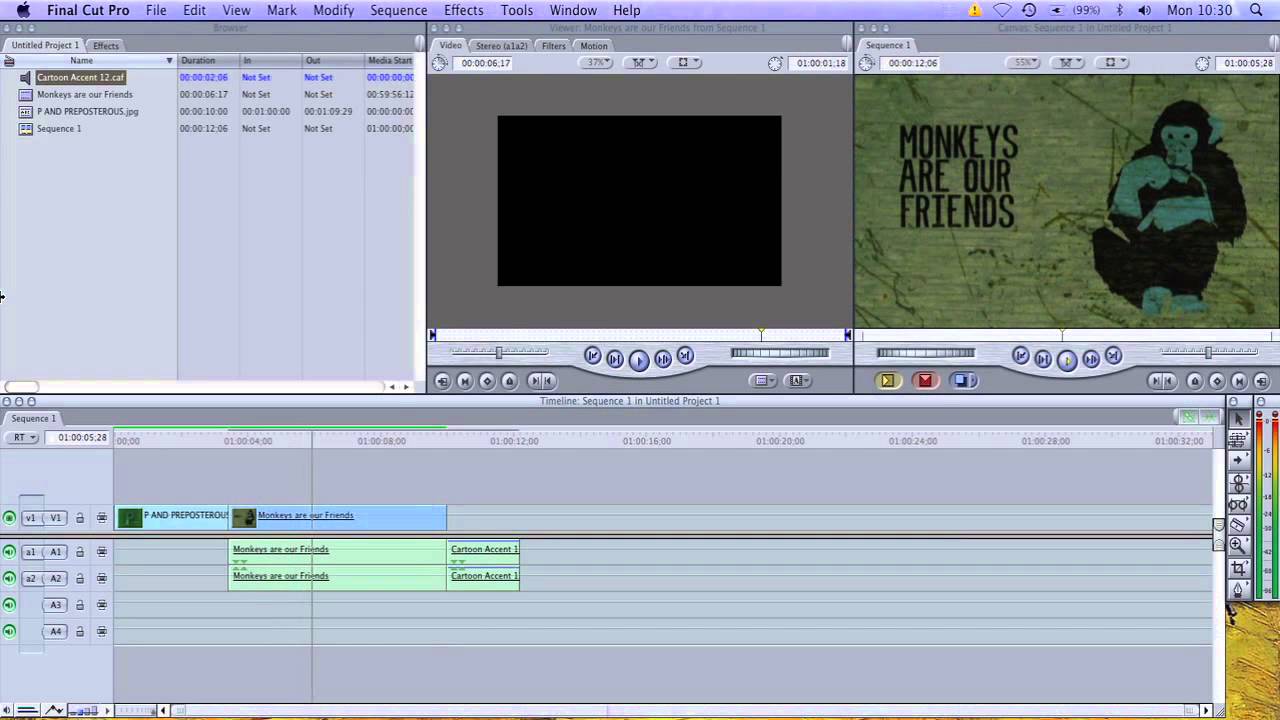Go to next edit in the Canvas
Image resolution: width=1280 pixels, height=720 pixels.
[x=1113, y=356]
